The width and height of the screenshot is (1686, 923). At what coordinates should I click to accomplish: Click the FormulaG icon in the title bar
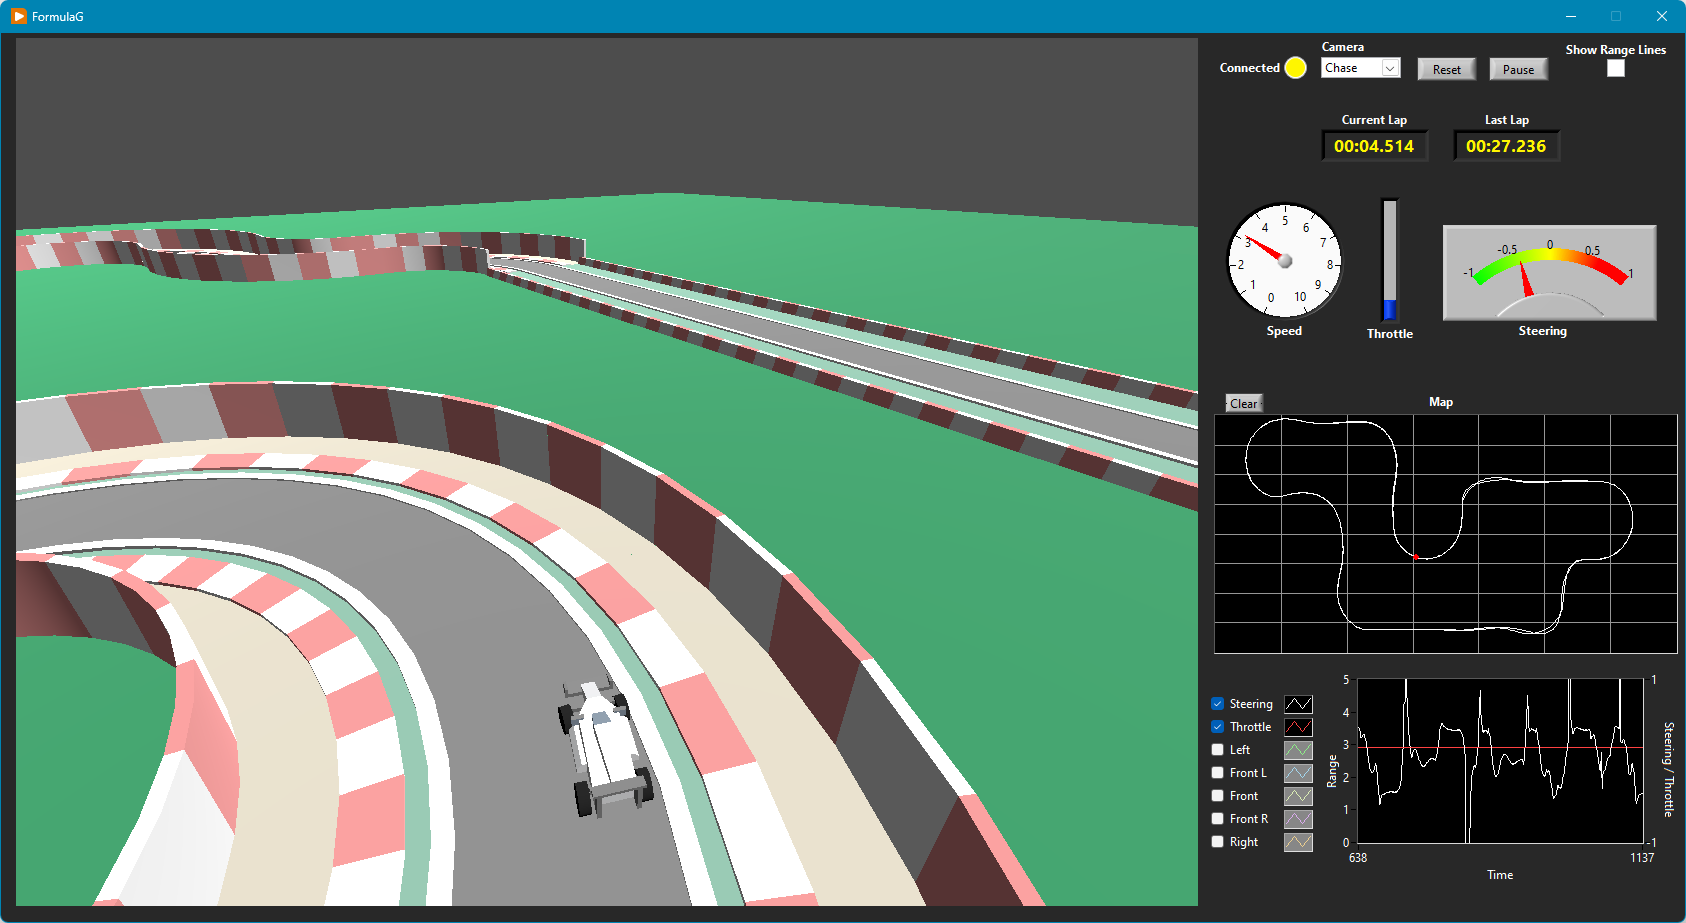click(17, 16)
